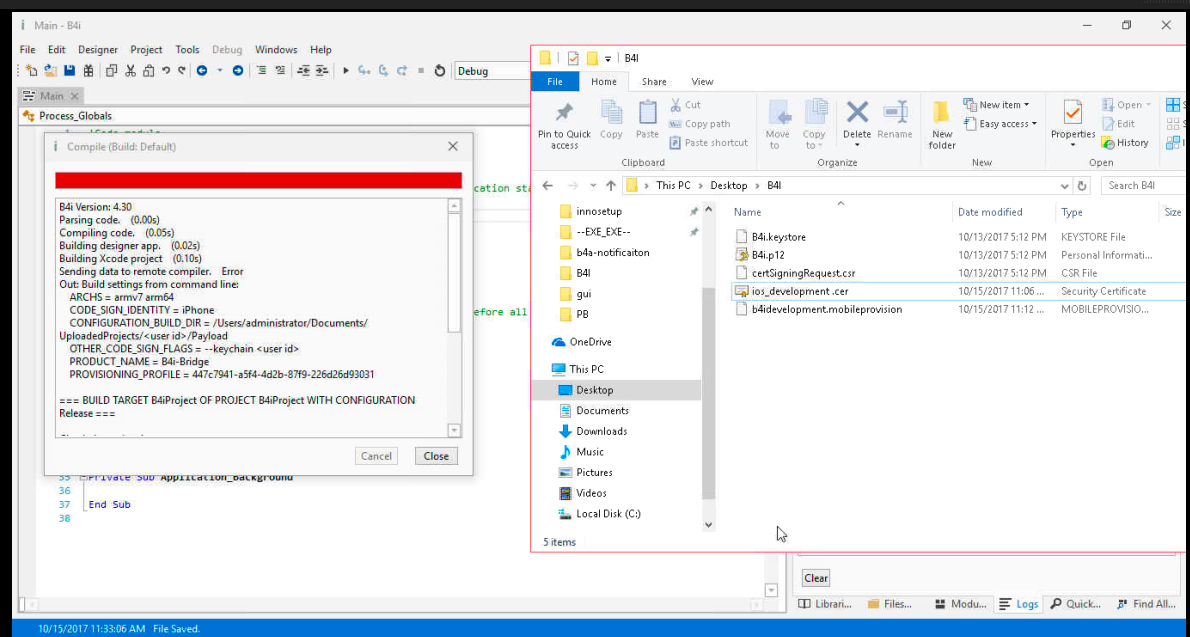Click the Search B4I input field
This screenshot has height=637, width=1190.
point(1144,185)
